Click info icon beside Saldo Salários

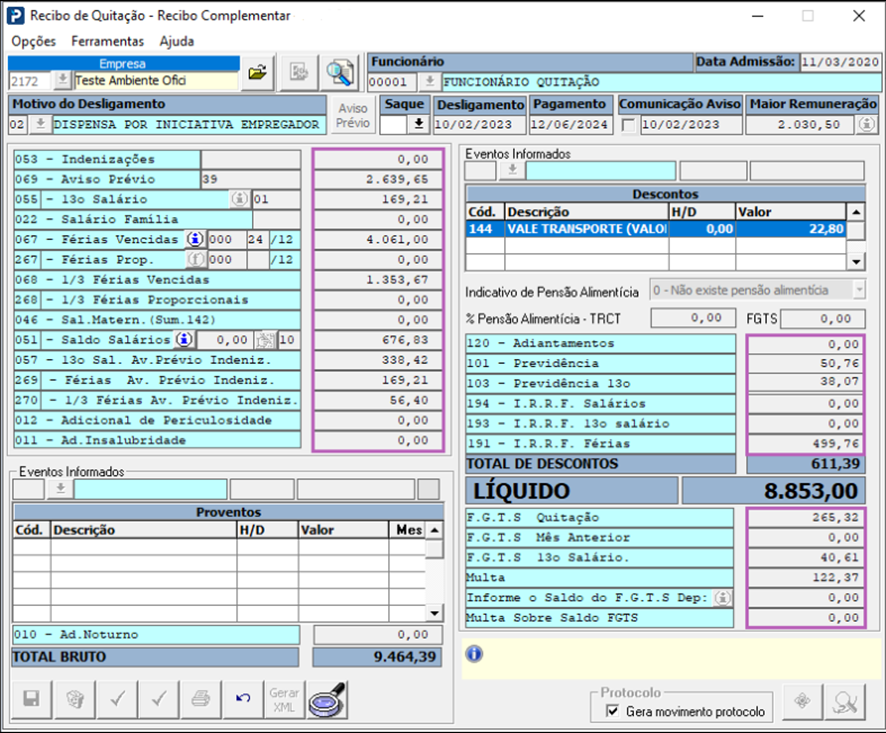[x=184, y=340]
